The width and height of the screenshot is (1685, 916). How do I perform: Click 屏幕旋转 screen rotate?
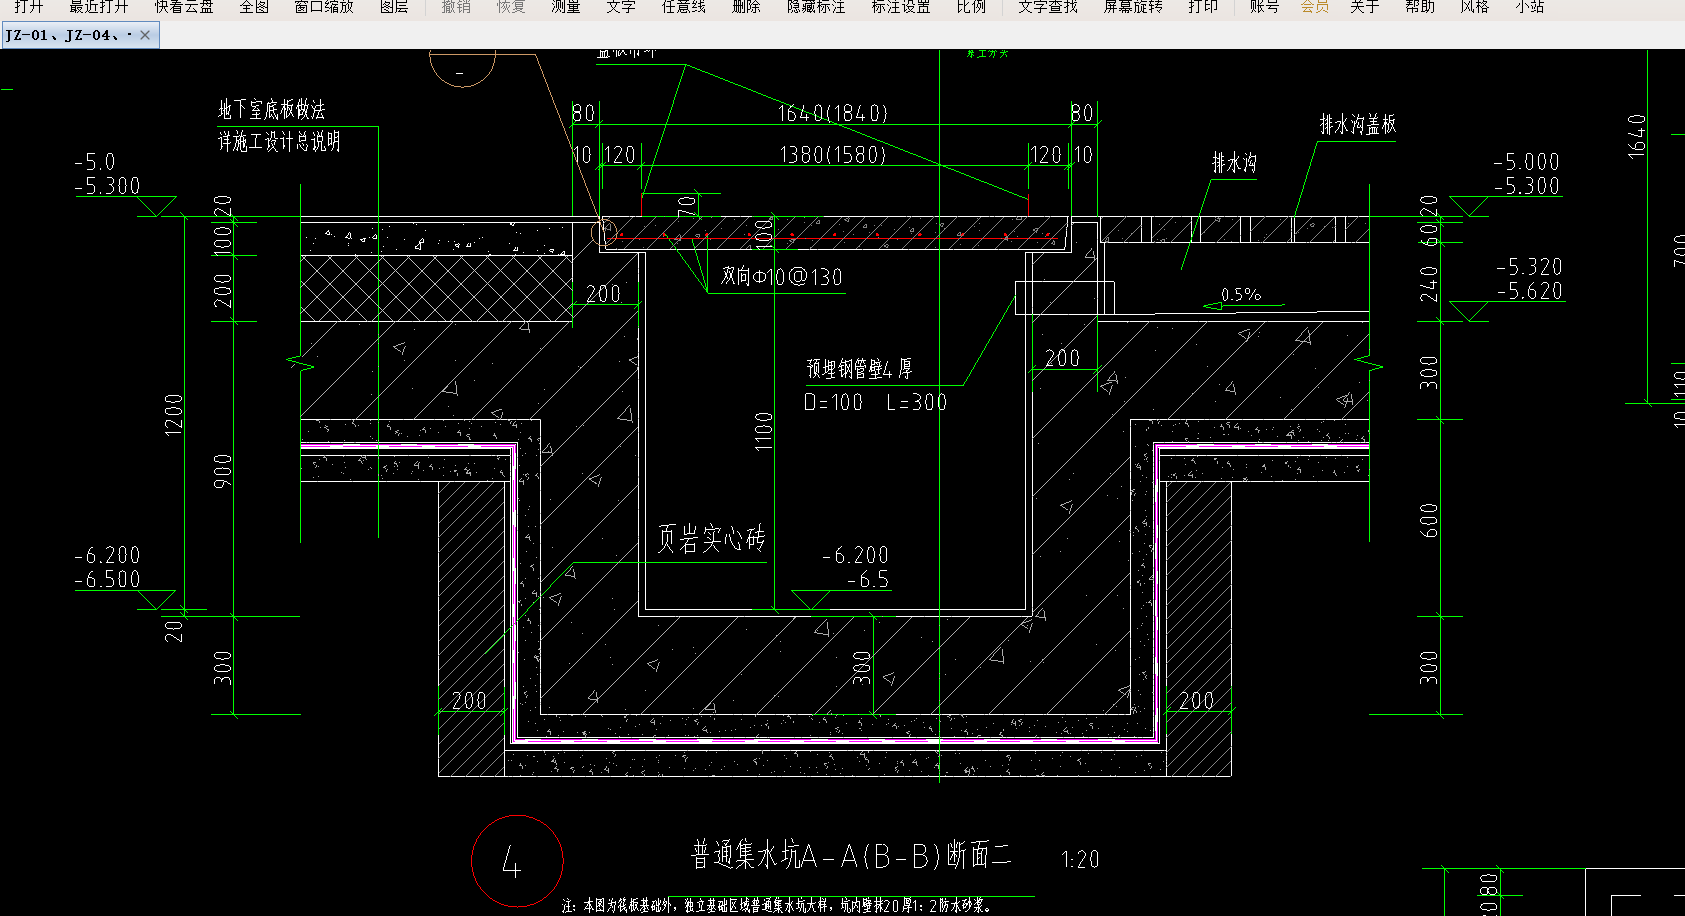pos(1133,6)
